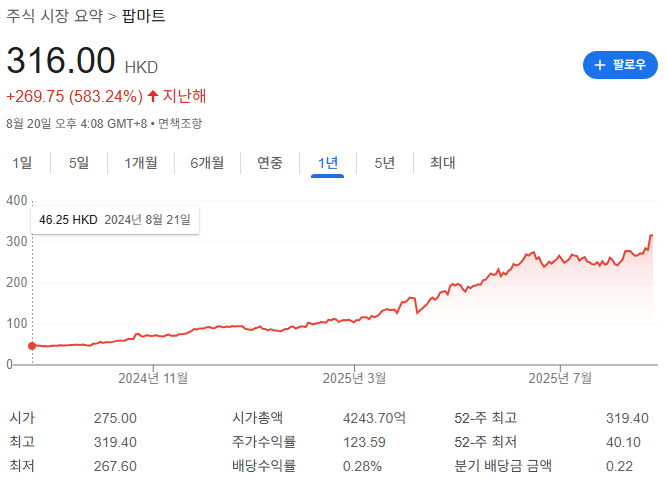
Task: Click the 46.25 HKD chart tooltip
Action: tap(115, 220)
